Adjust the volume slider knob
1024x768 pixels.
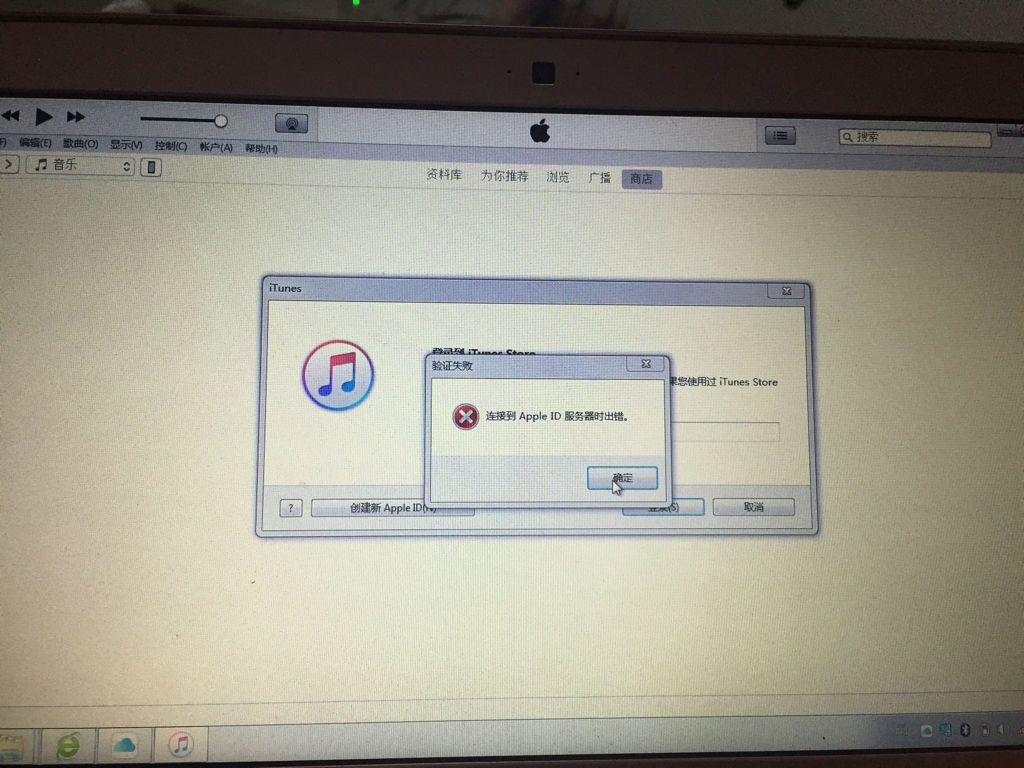pos(221,121)
